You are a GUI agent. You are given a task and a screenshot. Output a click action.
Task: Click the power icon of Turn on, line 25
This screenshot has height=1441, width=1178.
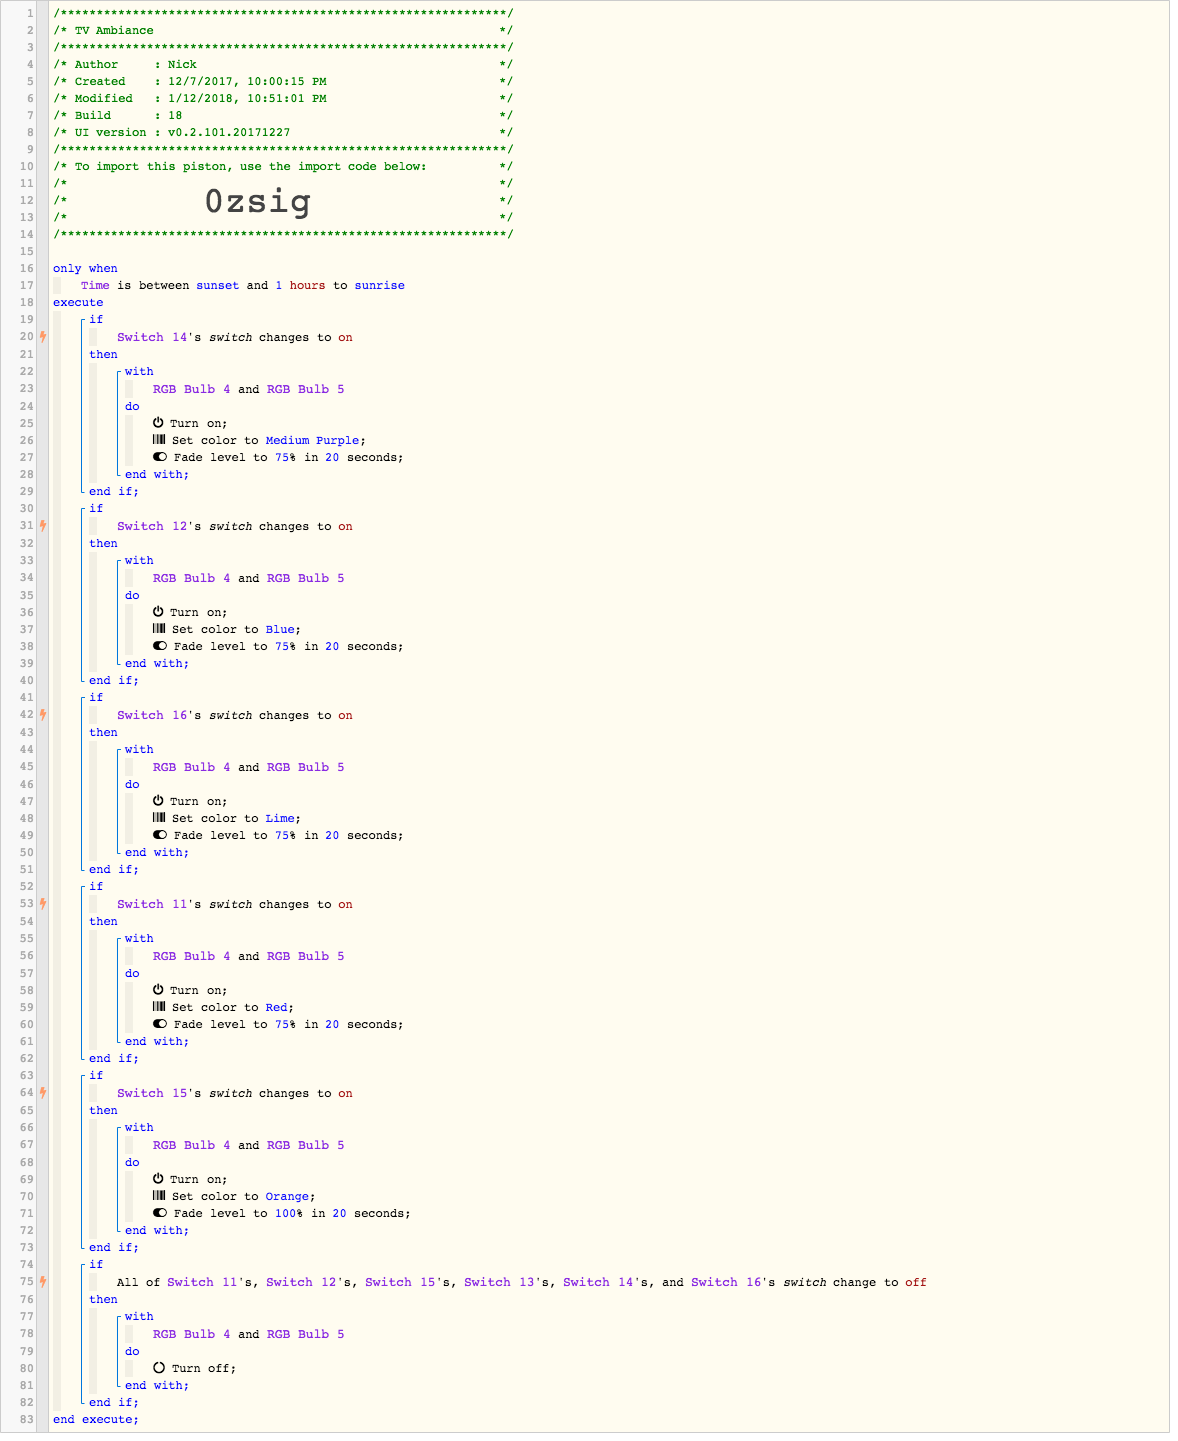pos(158,423)
